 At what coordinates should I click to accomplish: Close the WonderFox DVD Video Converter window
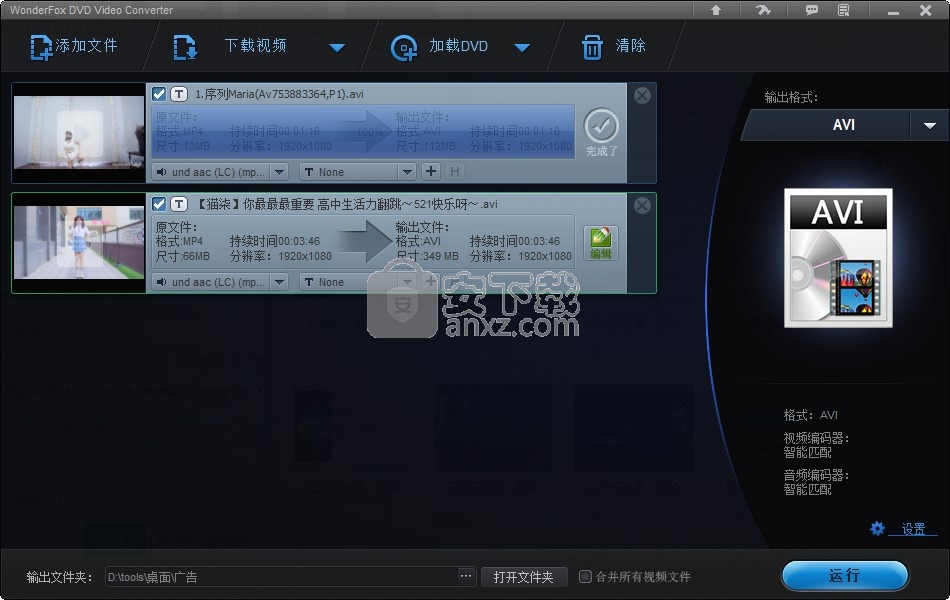tap(925, 10)
